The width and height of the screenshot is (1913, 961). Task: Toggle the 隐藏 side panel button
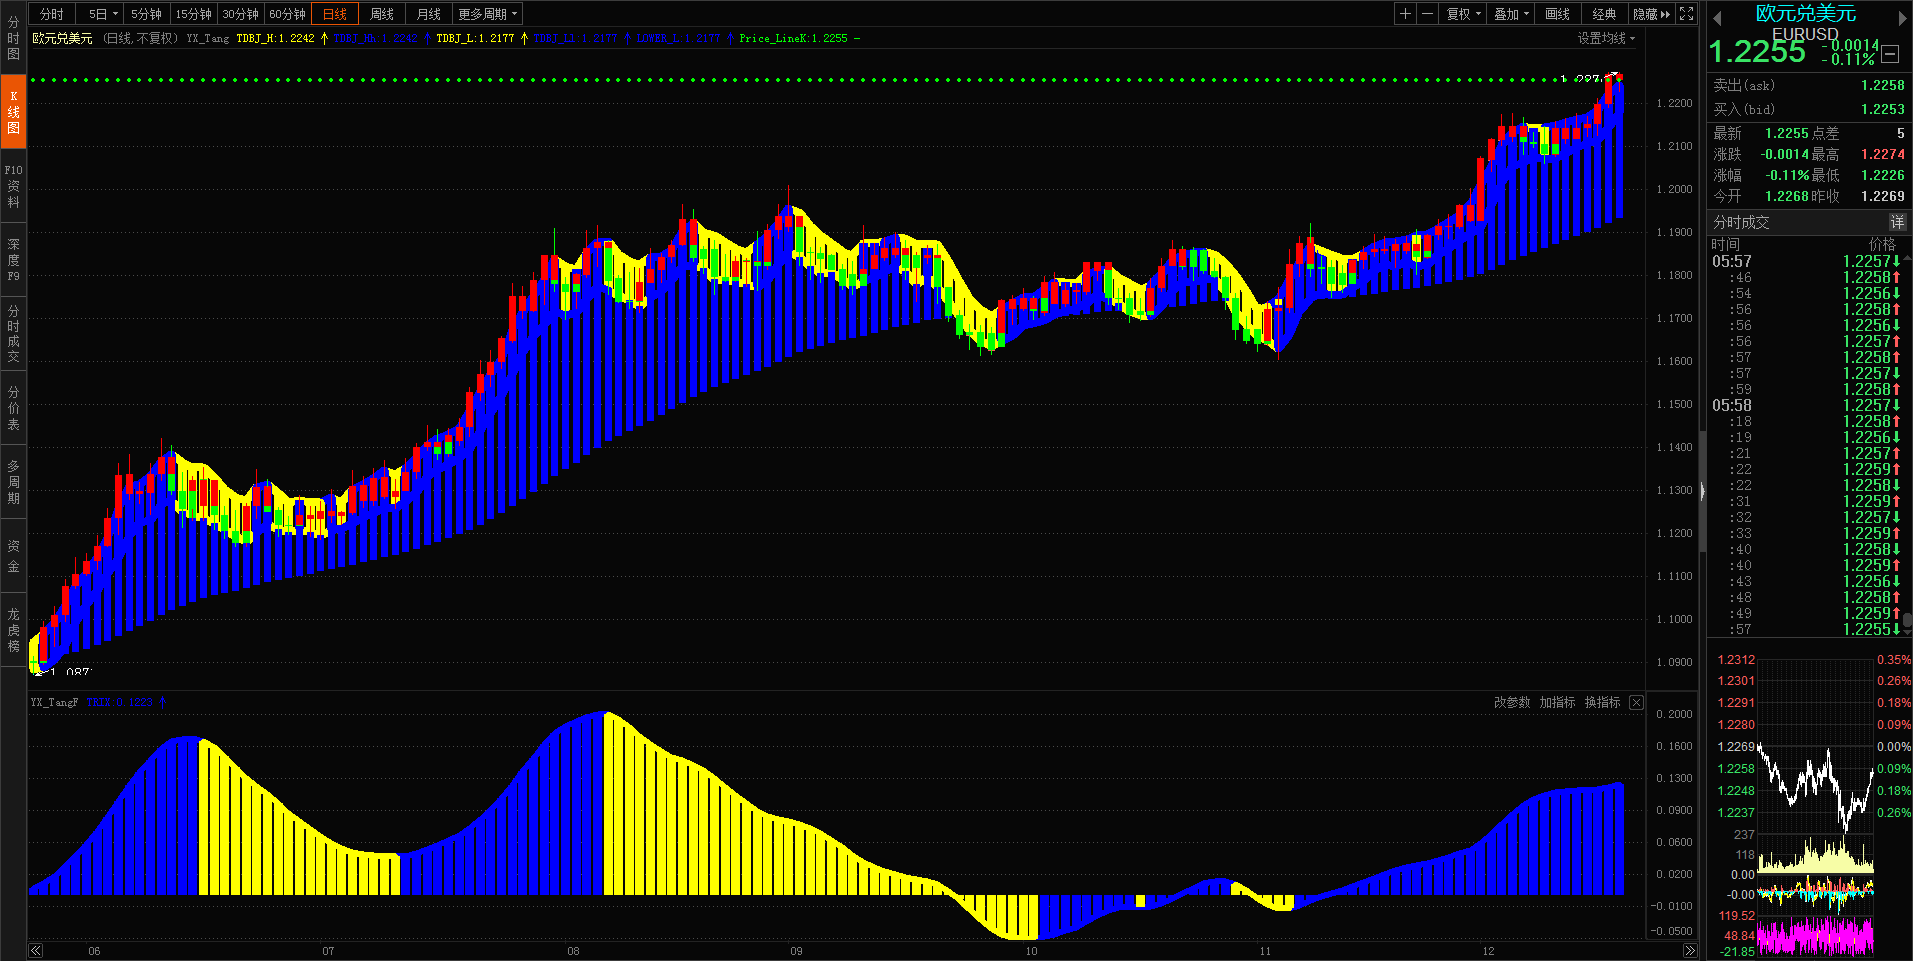[x=1651, y=14]
